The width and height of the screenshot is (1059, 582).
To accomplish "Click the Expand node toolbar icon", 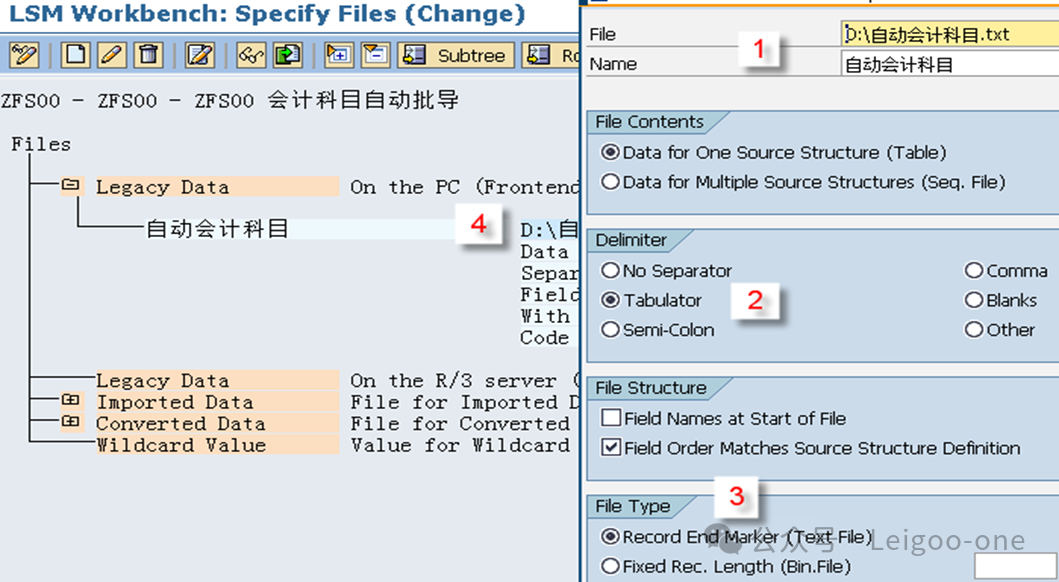I will (x=338, y=55).
